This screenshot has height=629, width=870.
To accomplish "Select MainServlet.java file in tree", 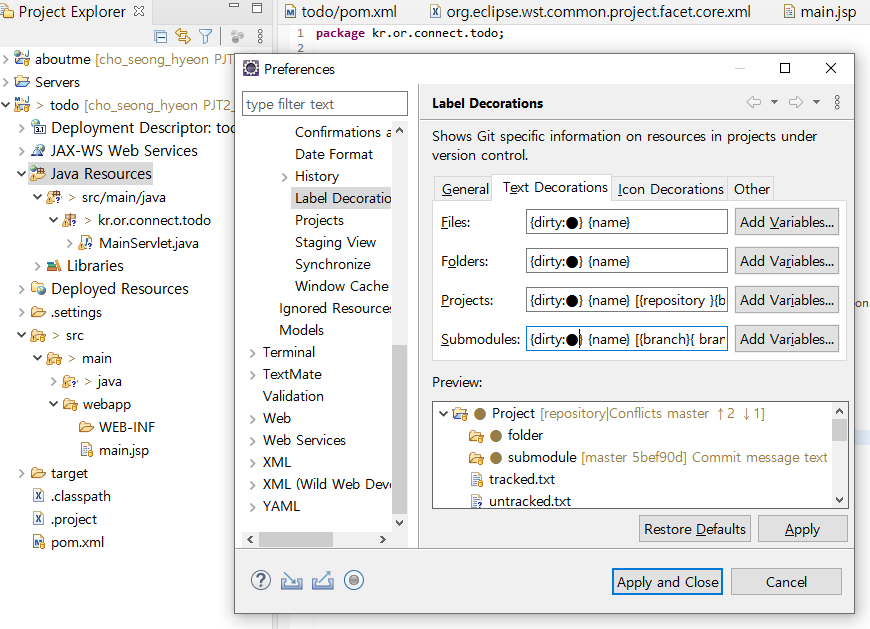I will click(149, 243).
